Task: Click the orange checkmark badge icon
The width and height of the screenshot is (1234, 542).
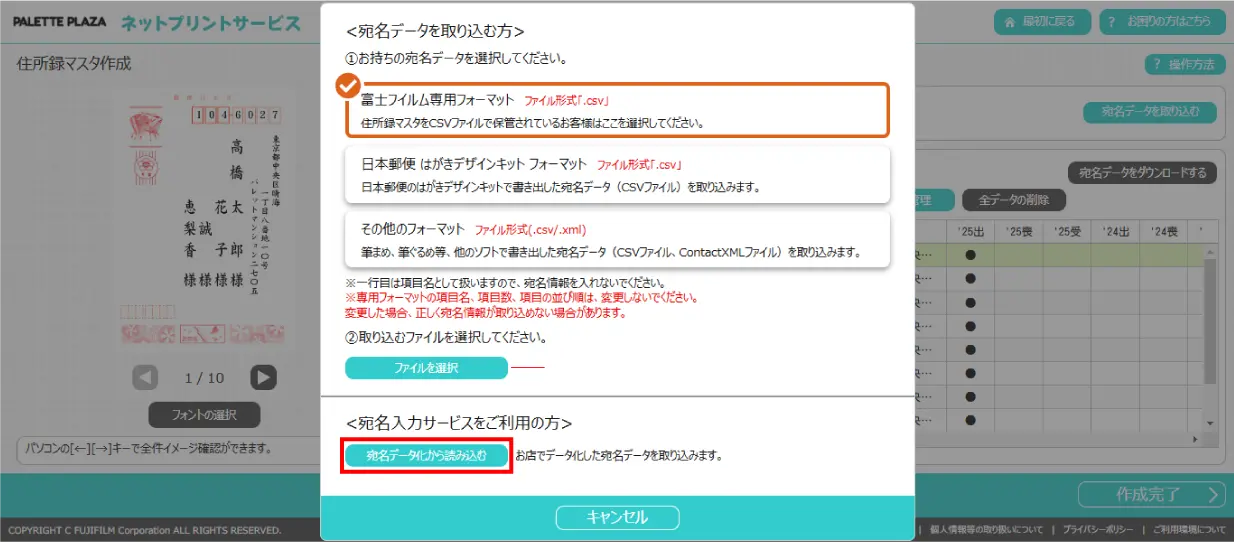Action: (x=347, y=86)
